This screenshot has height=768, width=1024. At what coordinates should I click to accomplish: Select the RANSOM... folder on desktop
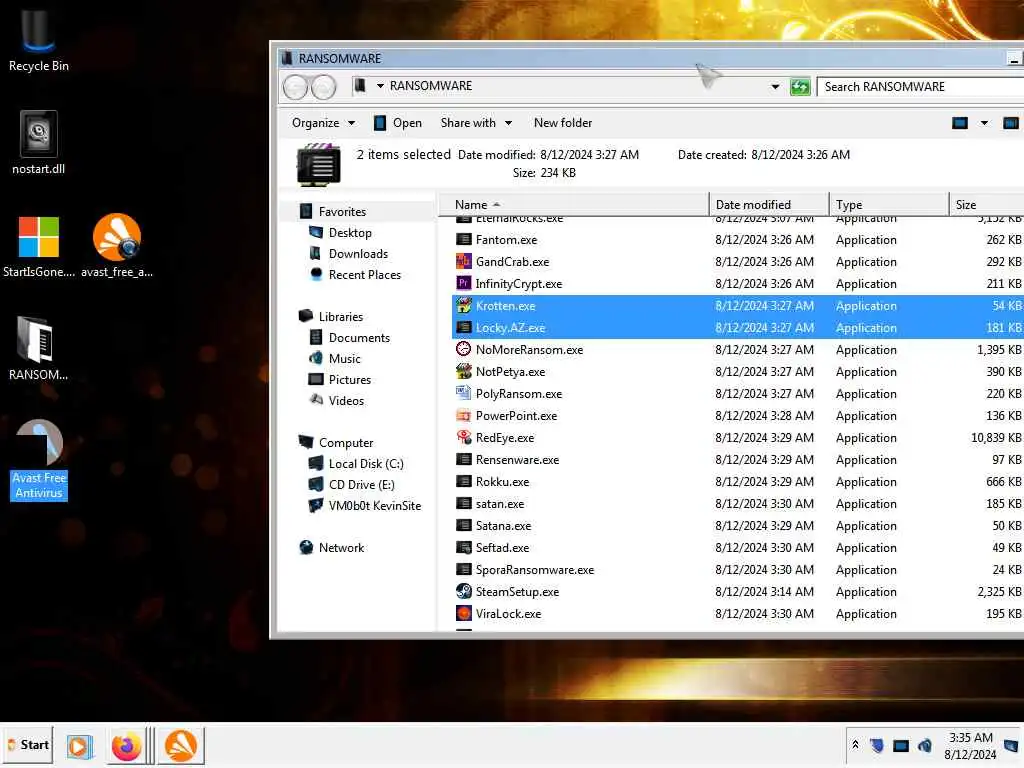39,349
